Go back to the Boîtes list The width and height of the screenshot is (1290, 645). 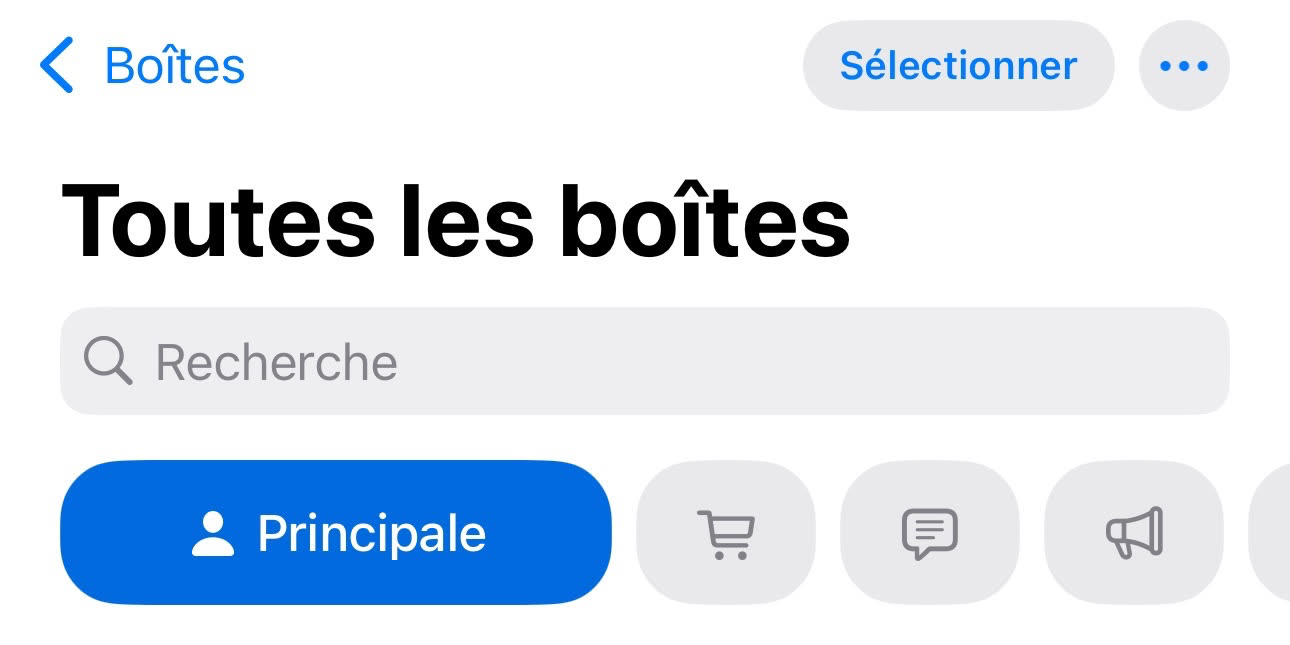[142, 65]
